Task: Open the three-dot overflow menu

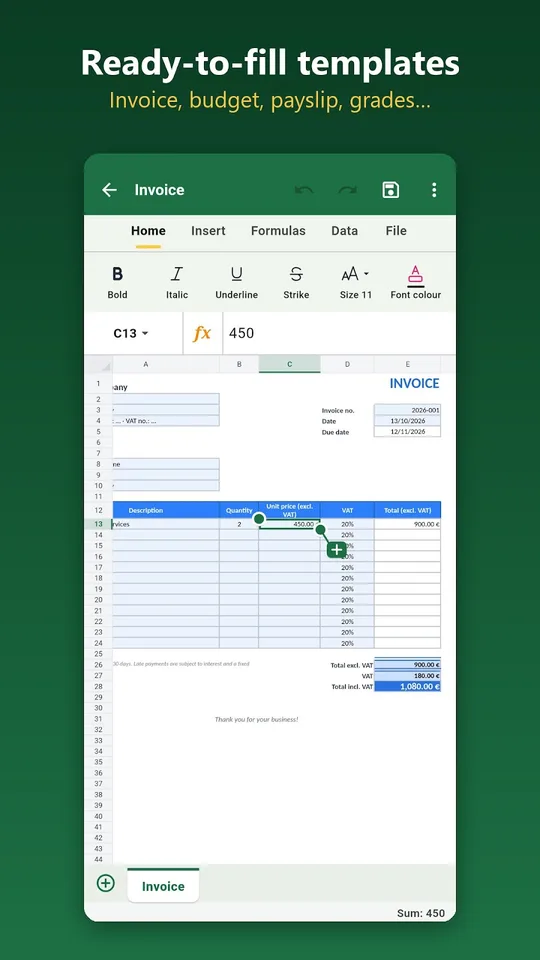Action: (434, 190)
